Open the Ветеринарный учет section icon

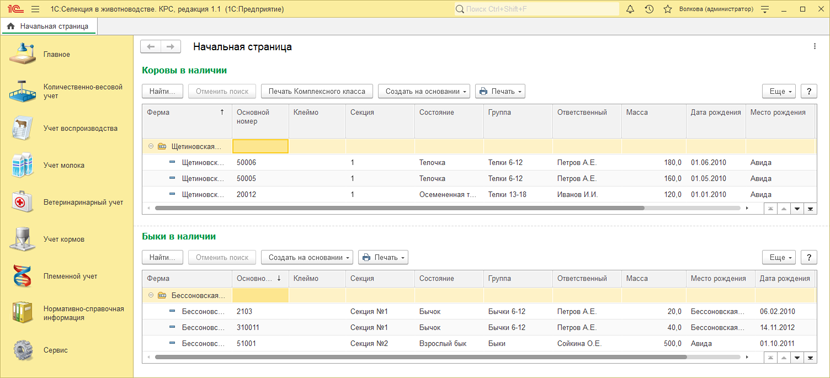[x=22, y=202]
